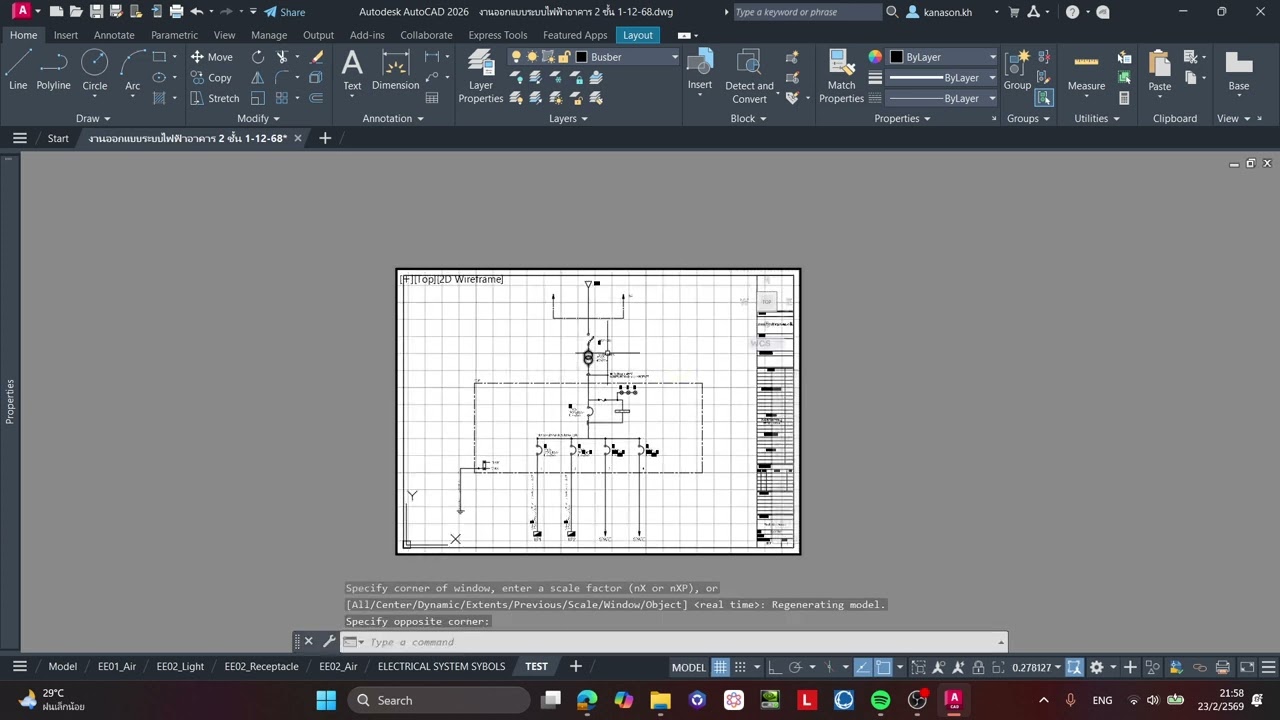This screenshot has width=1280, height=720.
Task: Click the Hatch tool icon
Action: 159,98
